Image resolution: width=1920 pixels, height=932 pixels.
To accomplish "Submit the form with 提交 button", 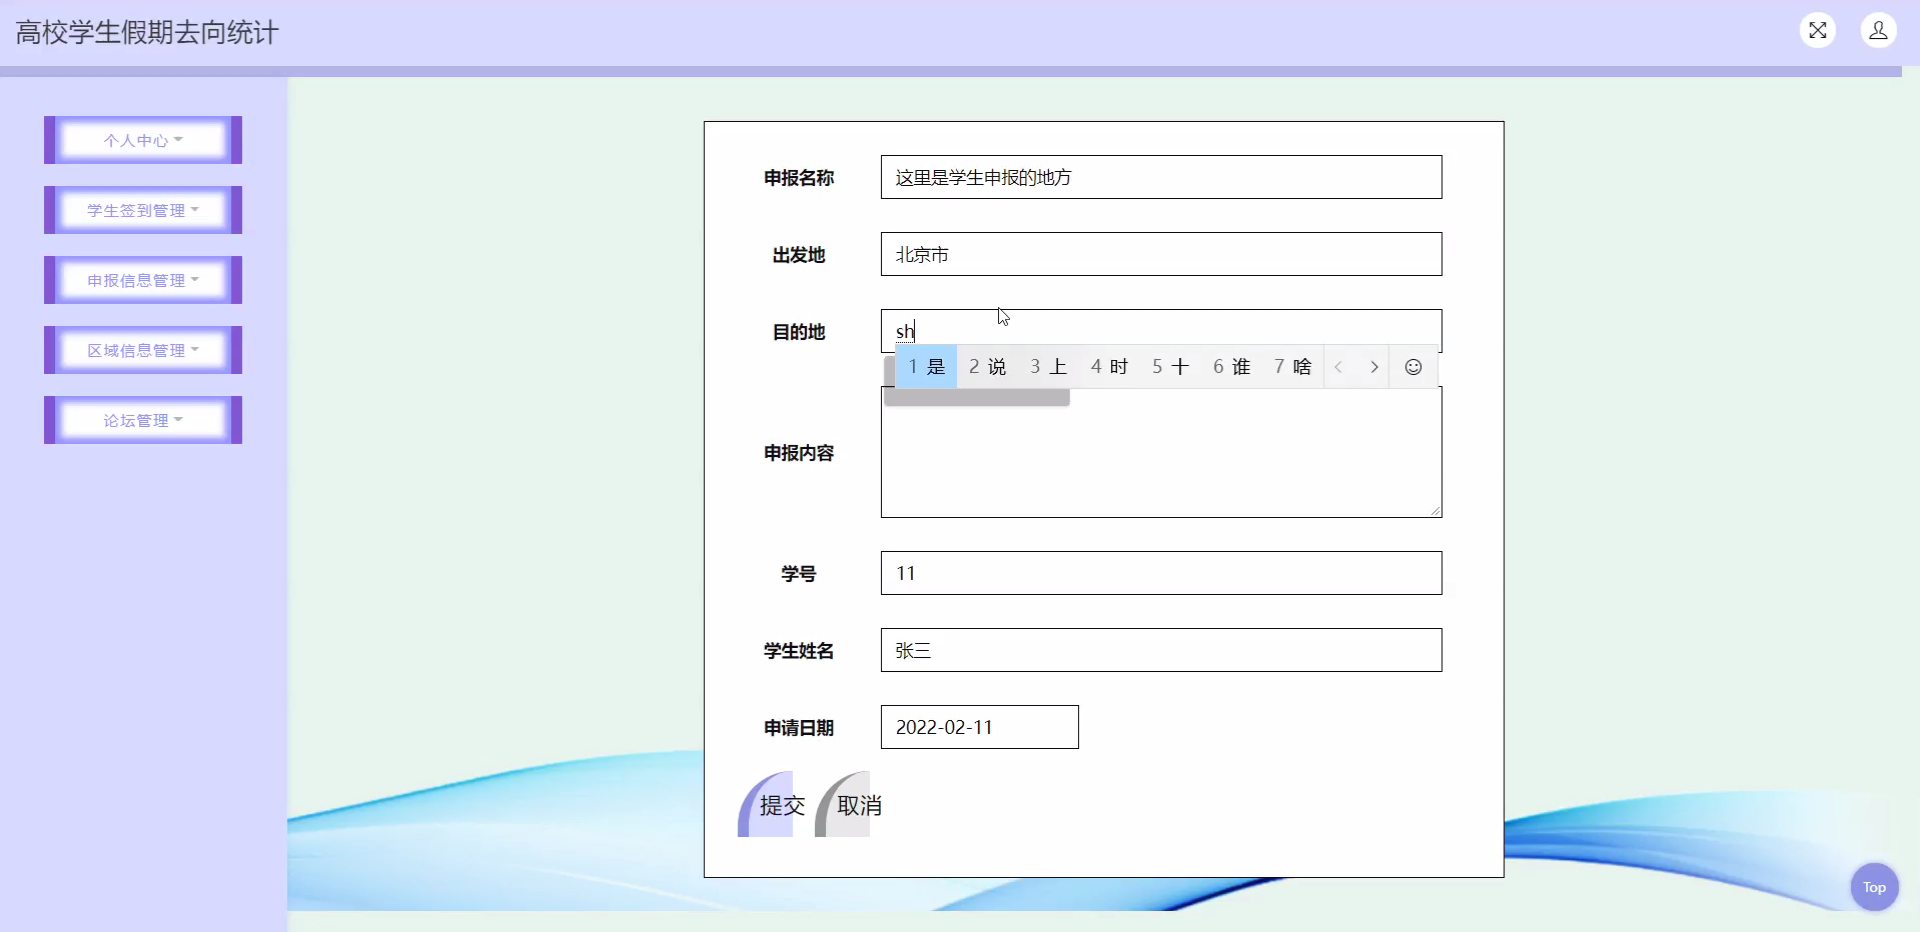I will tap(772, 804).
